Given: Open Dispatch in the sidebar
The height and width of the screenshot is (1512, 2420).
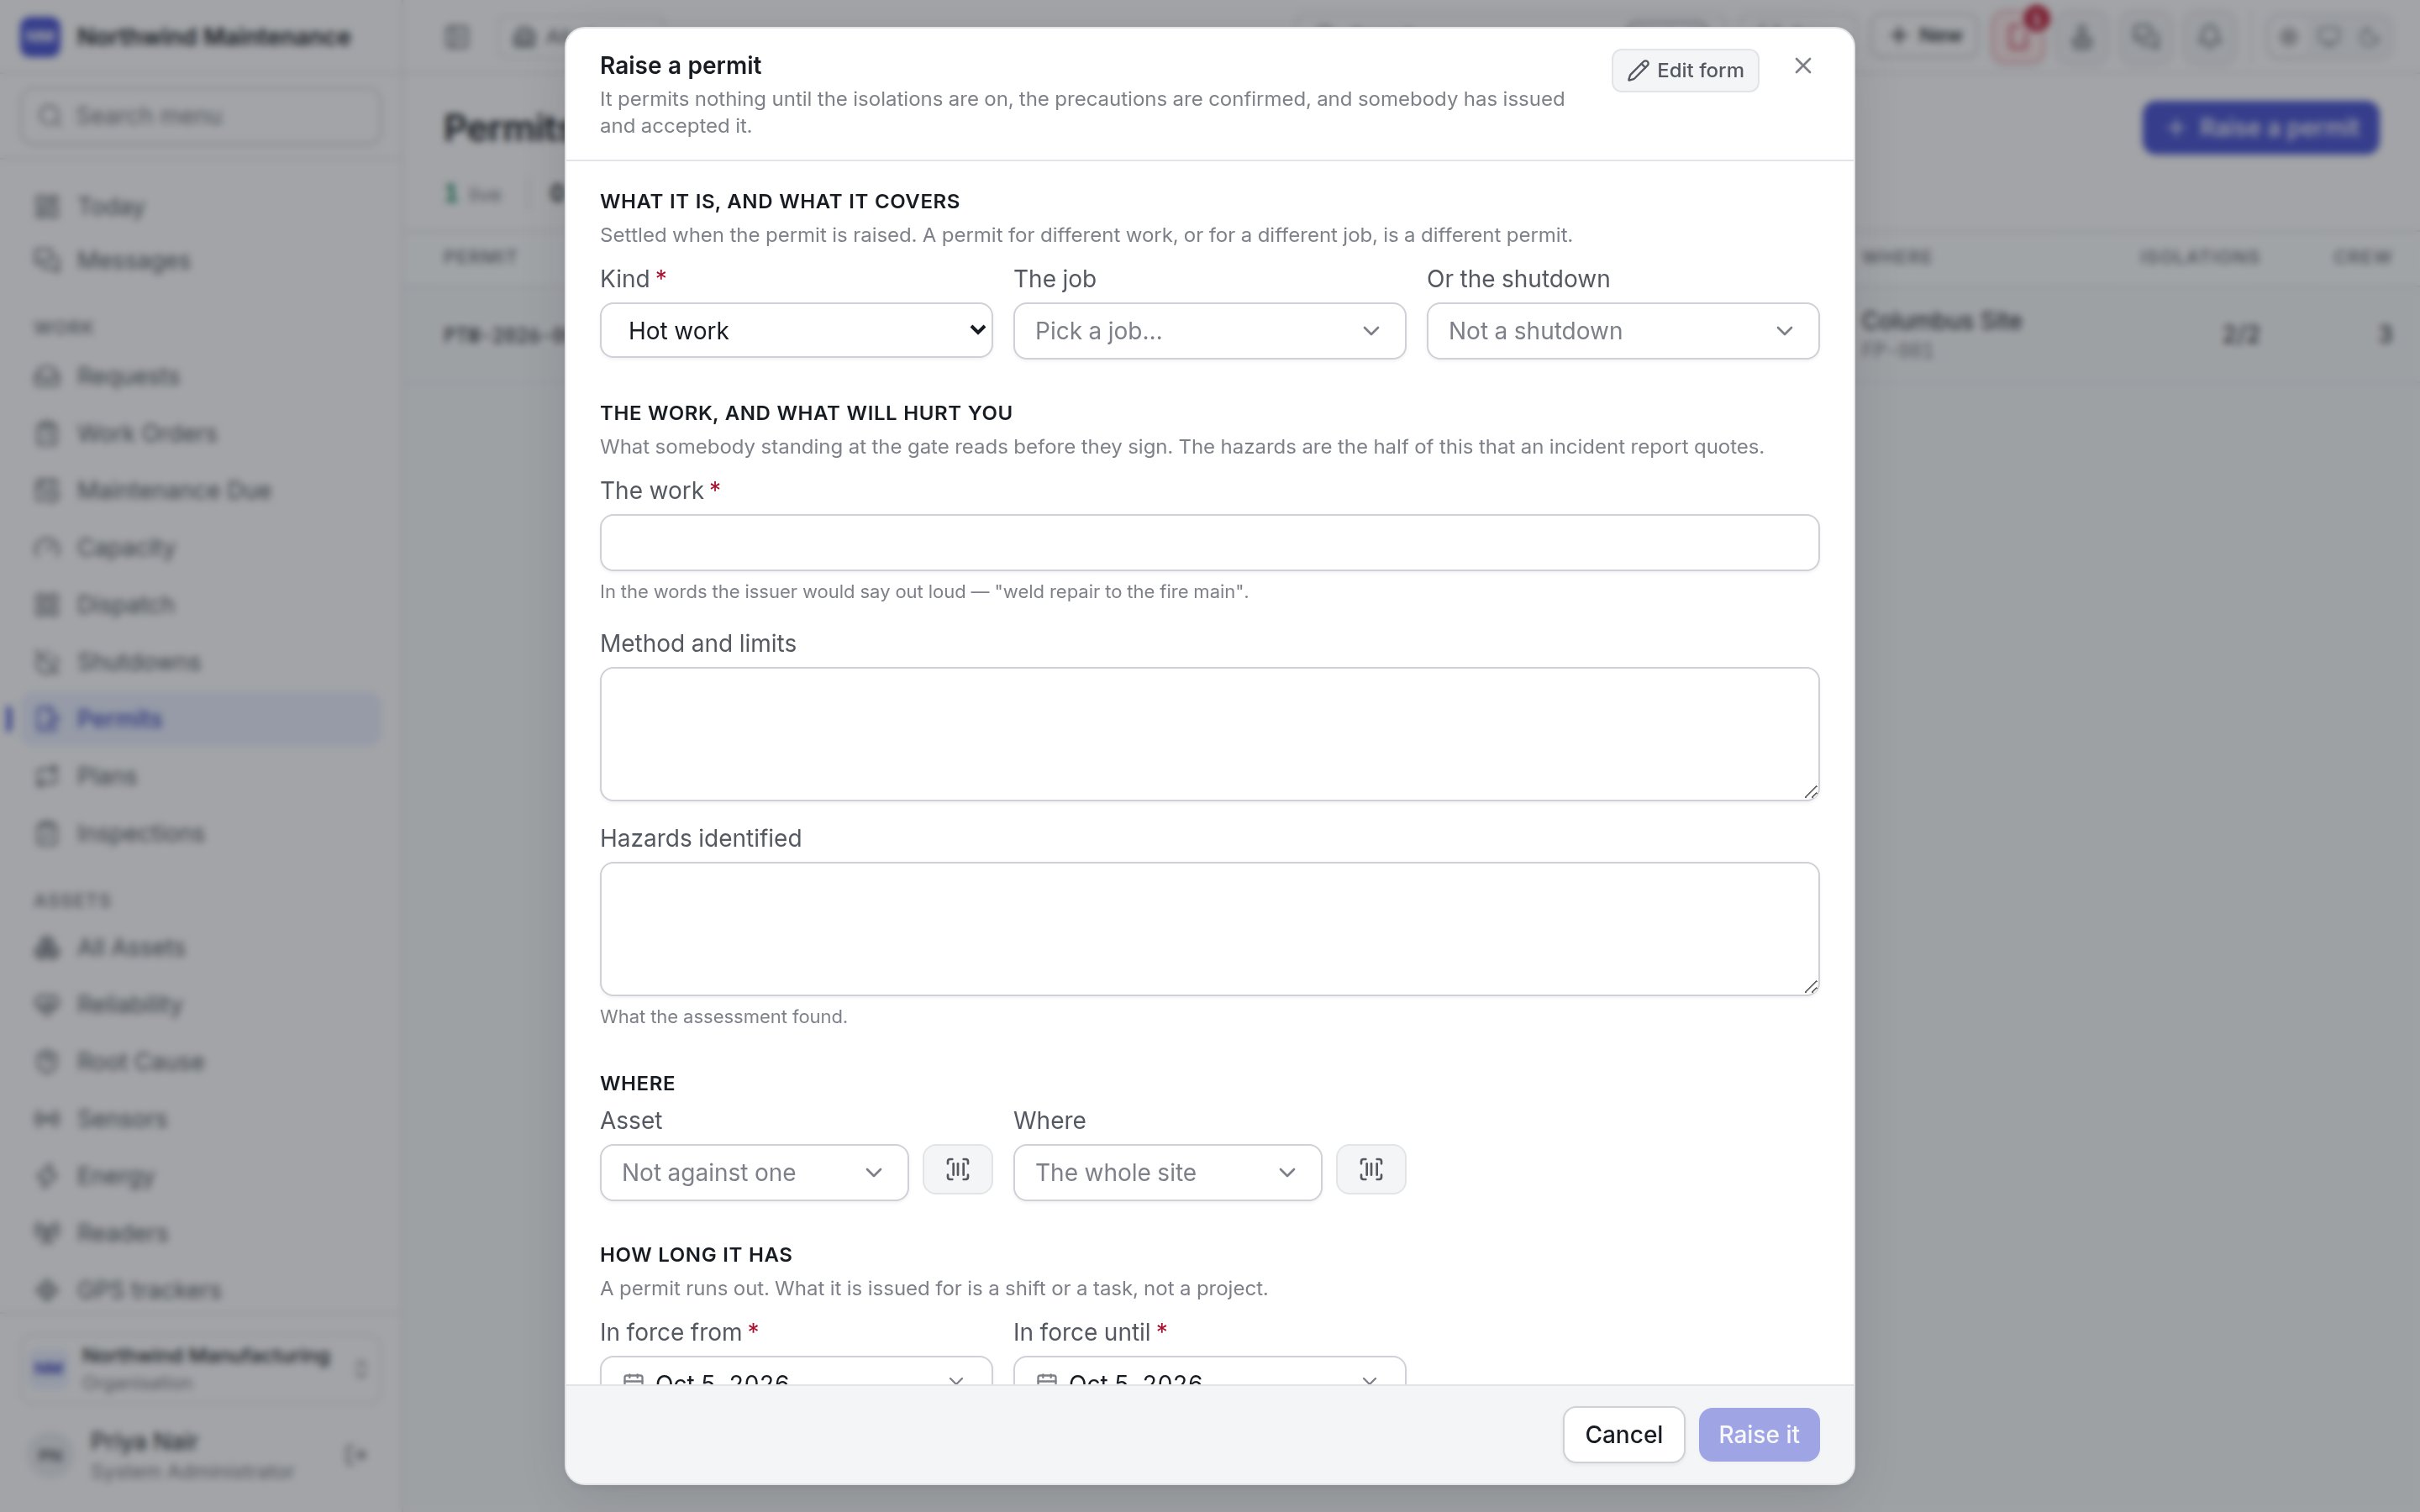Looking at the screenshot, I should pyautogui.click(x=200, y=604).
